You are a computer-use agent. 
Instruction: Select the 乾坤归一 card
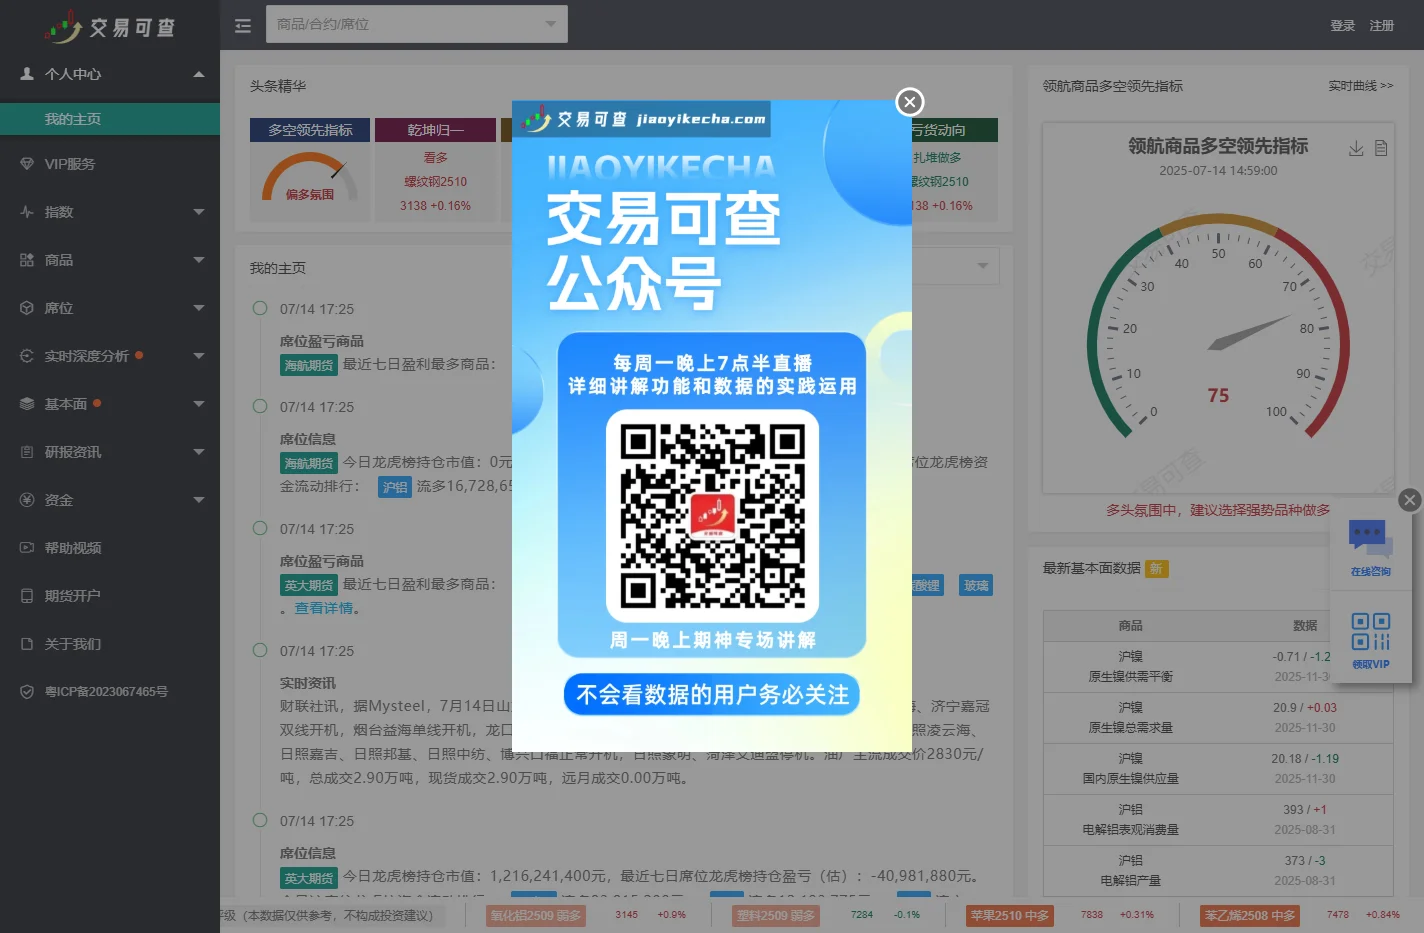tap(436, 168)
